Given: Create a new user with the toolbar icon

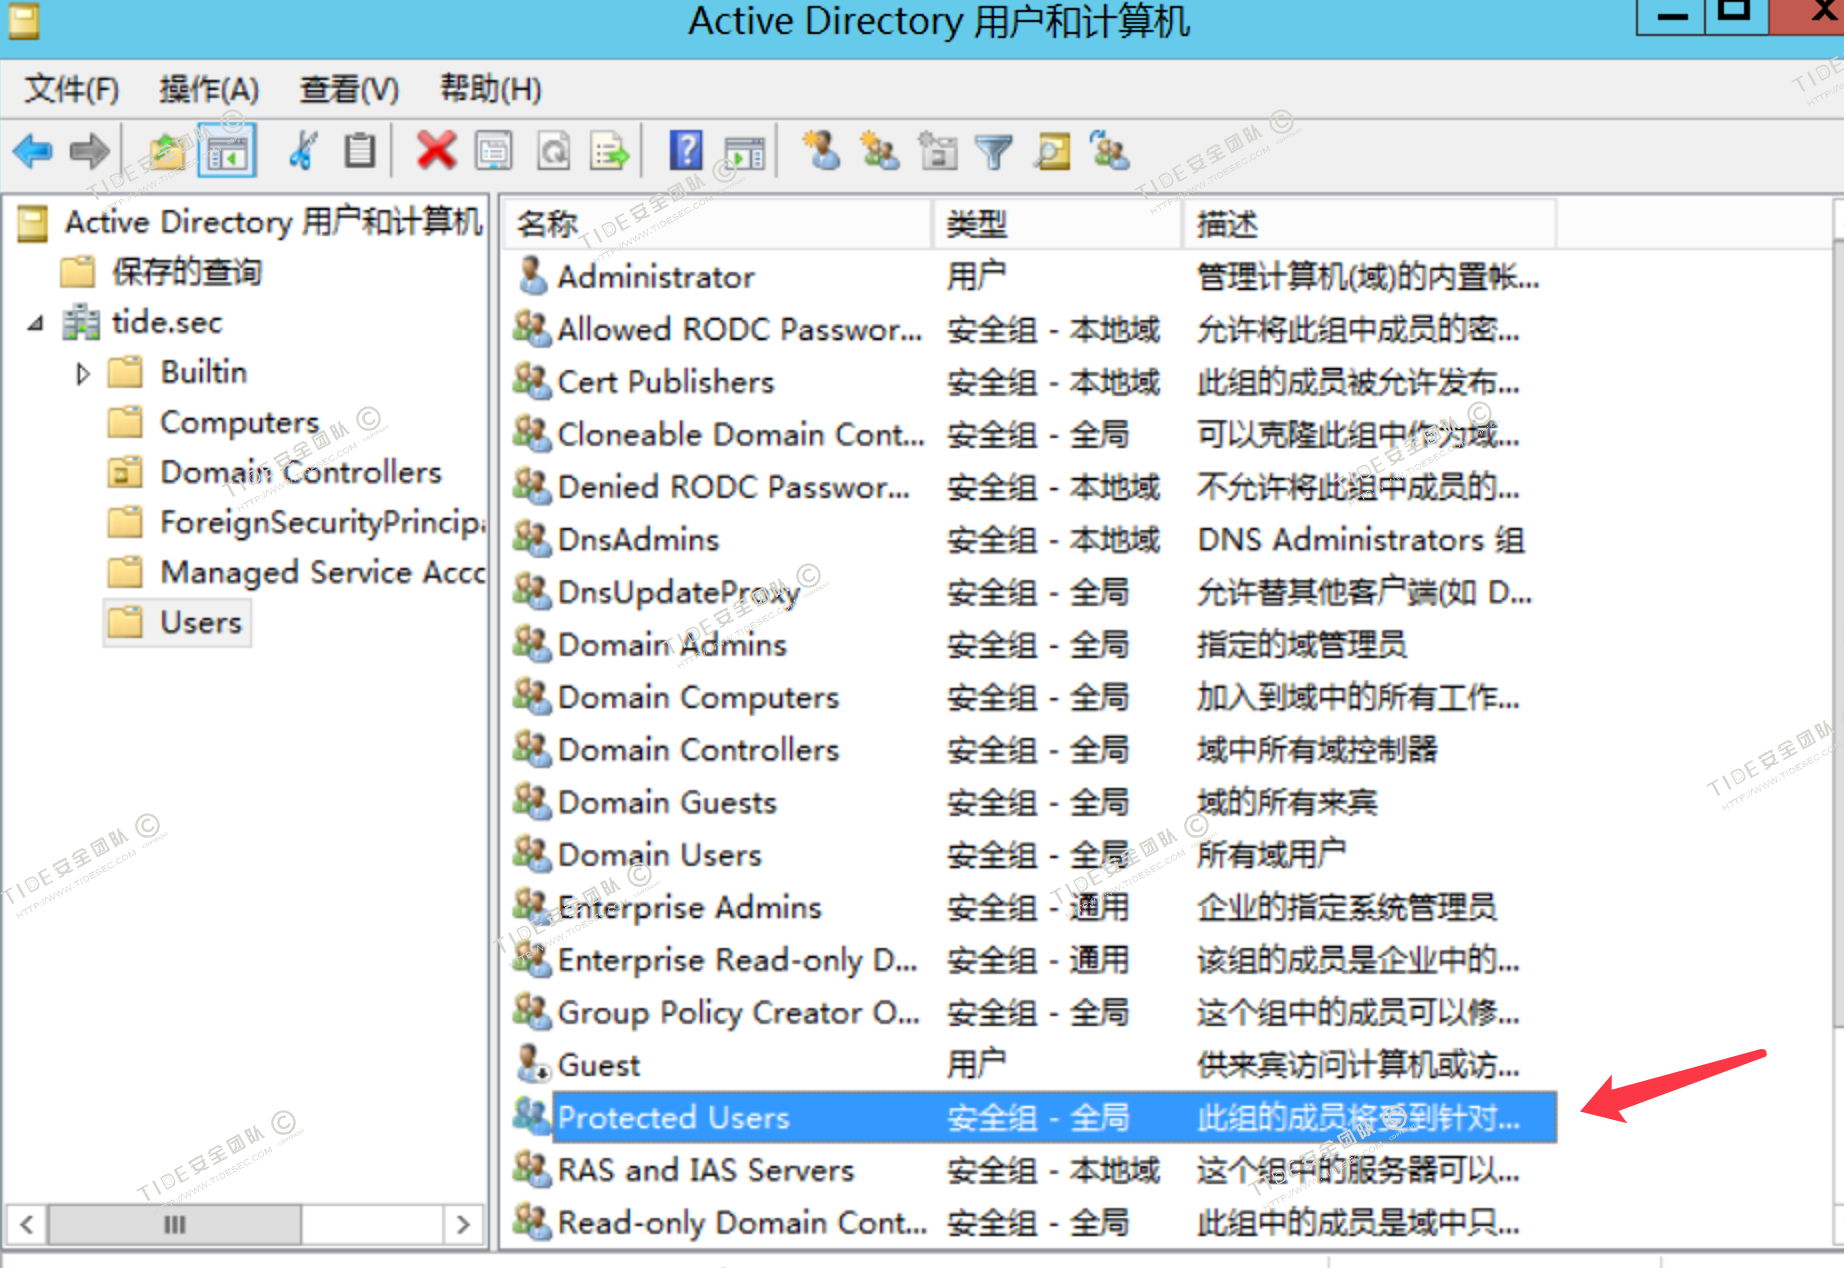Looking at the screenshot, I should coord(822,151).
